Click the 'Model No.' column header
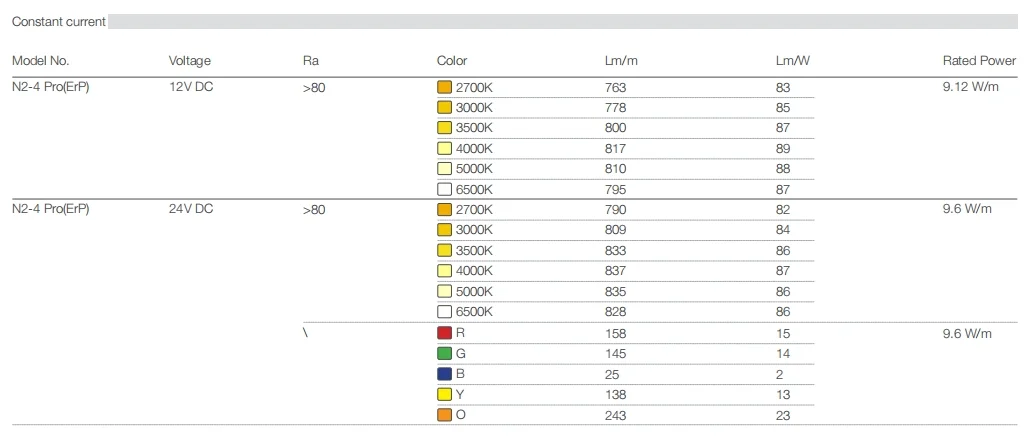Image resolution: width=1030 pixels, height=441 pixels. (40, 61)
